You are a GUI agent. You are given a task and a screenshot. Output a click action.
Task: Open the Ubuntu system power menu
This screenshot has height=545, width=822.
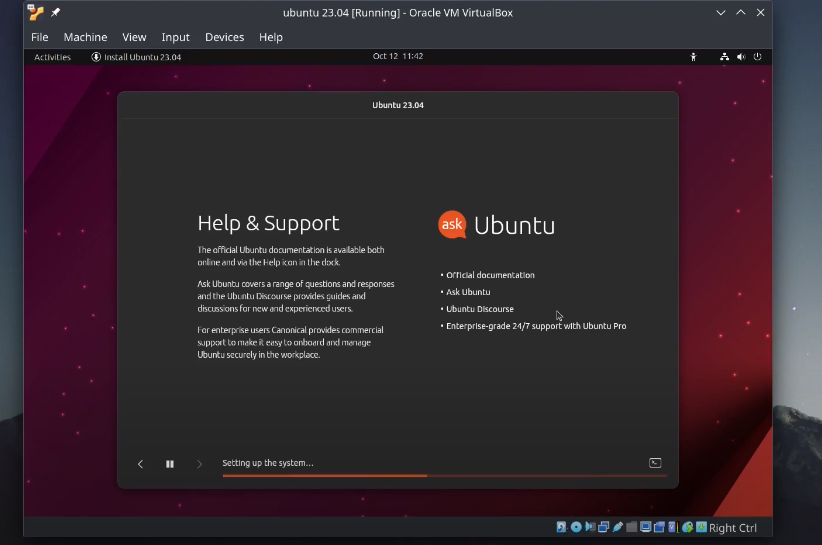pos(757,57)
